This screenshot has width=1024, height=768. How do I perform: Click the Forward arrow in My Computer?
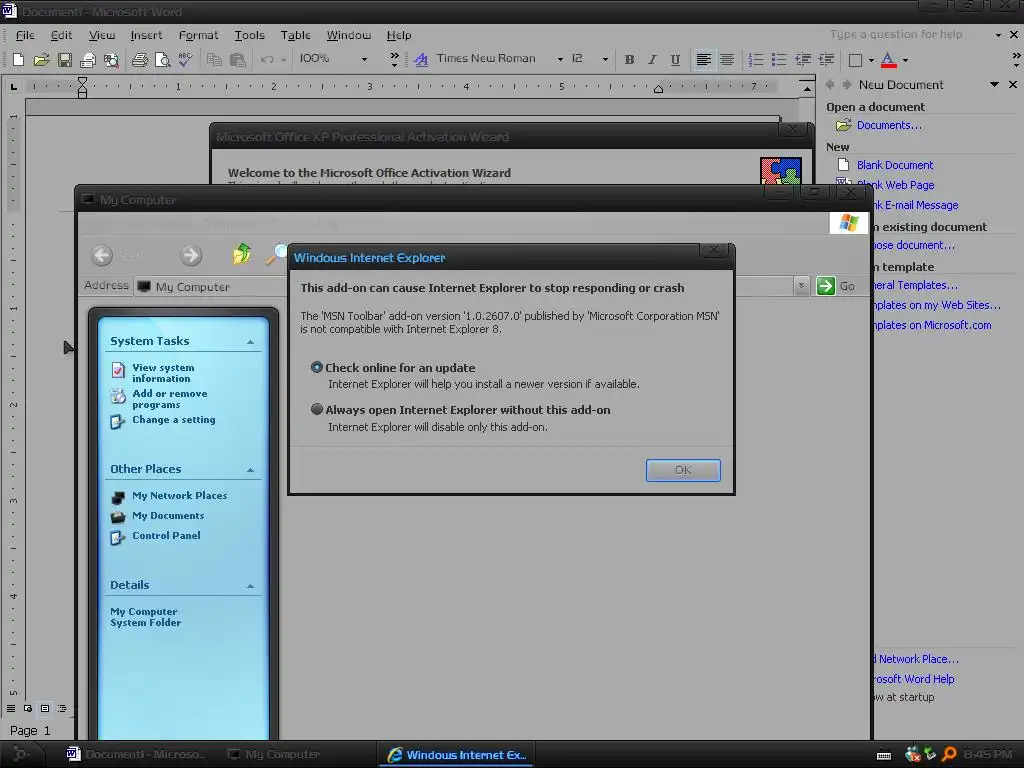[191, 255]
